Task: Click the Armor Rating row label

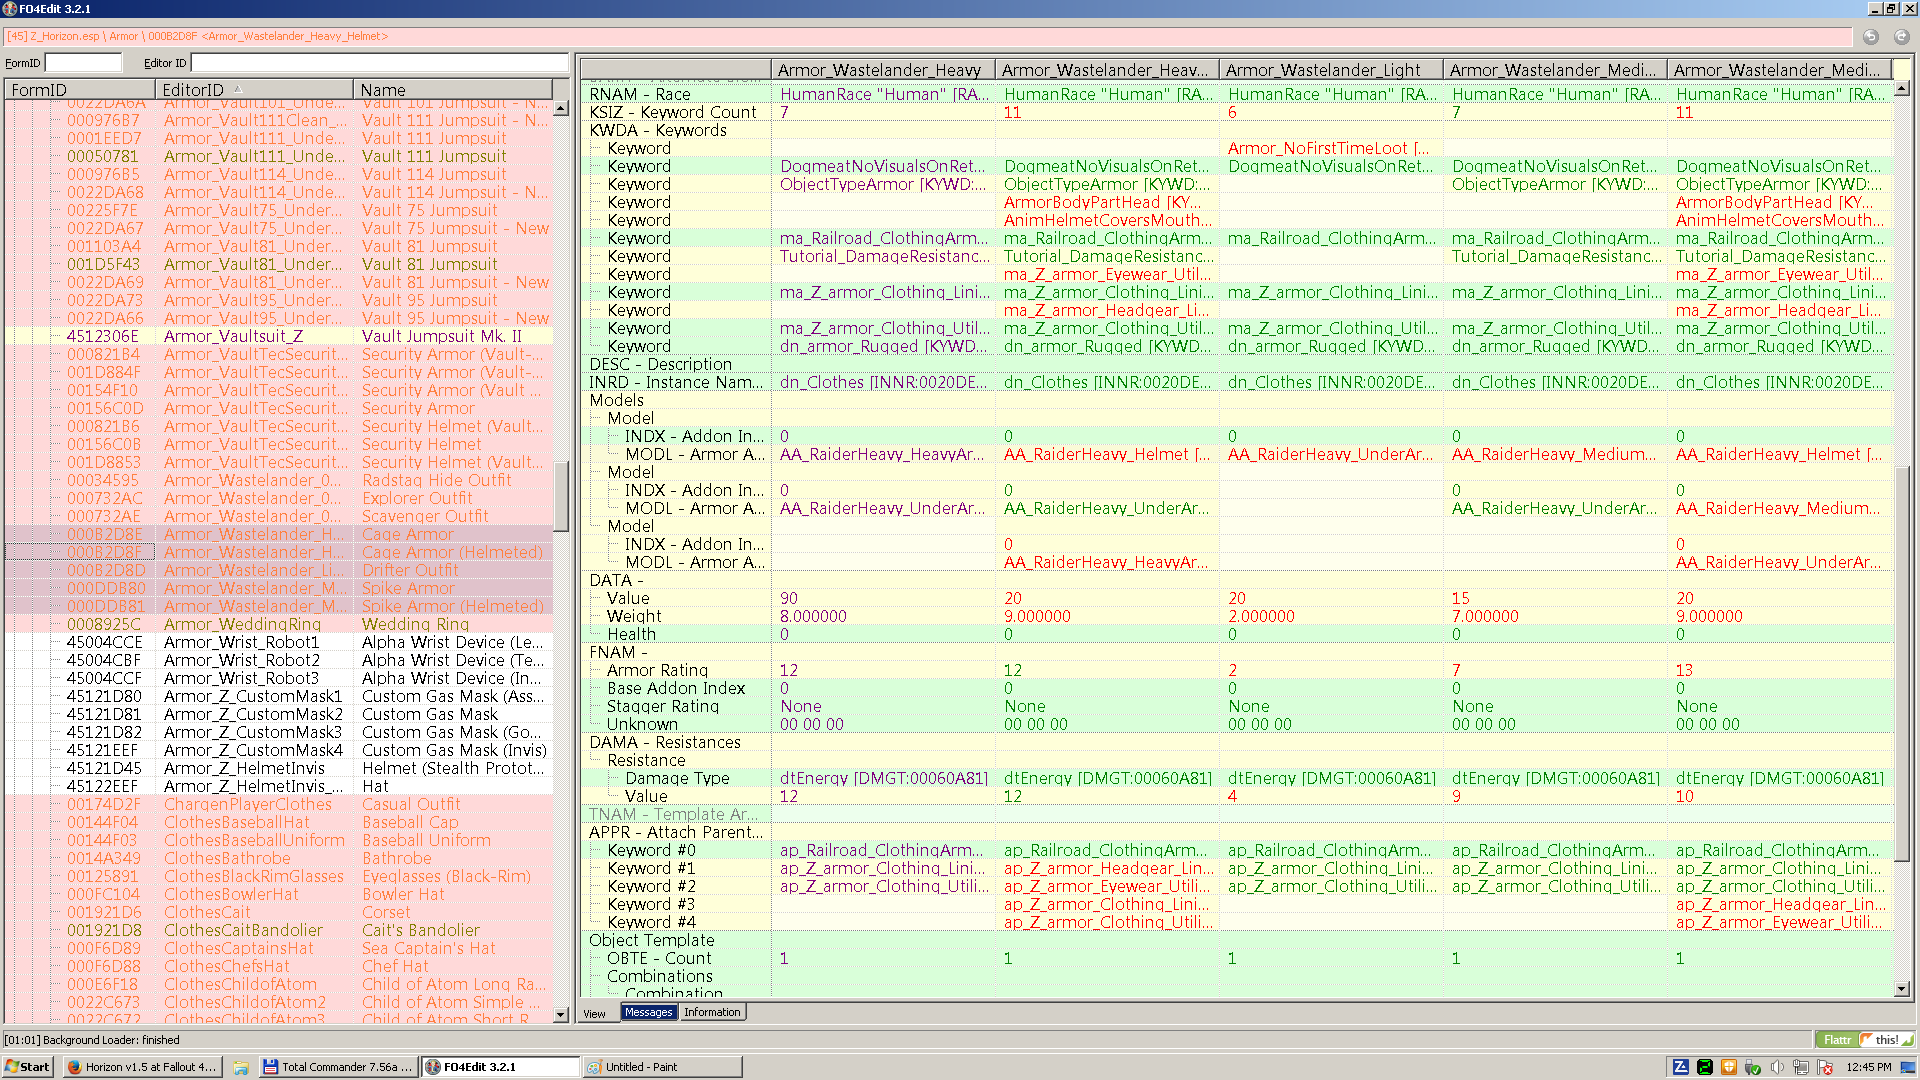Action: coord(657,670)
